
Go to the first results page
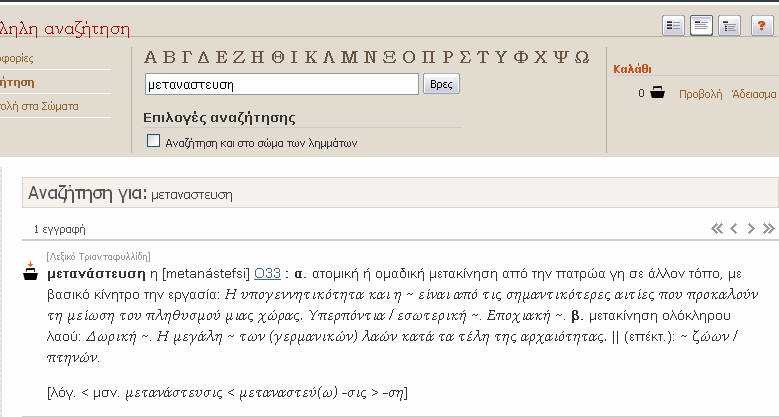coord(716,229)
